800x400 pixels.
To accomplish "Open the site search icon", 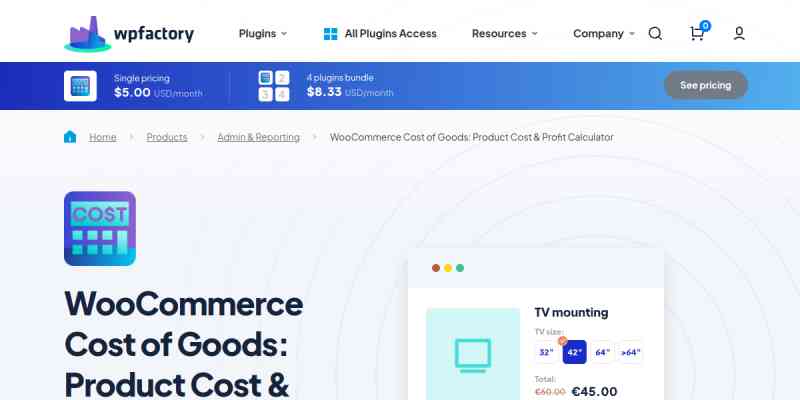I will [655, 34].
